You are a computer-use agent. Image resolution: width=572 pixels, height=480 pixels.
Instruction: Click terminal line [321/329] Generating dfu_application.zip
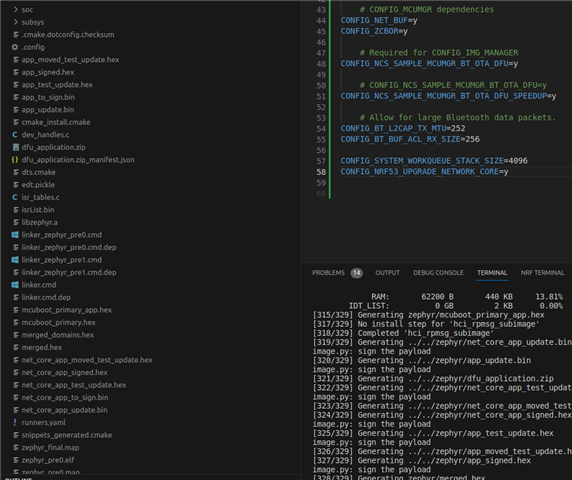pyautogui.click(x=433, y=379)
